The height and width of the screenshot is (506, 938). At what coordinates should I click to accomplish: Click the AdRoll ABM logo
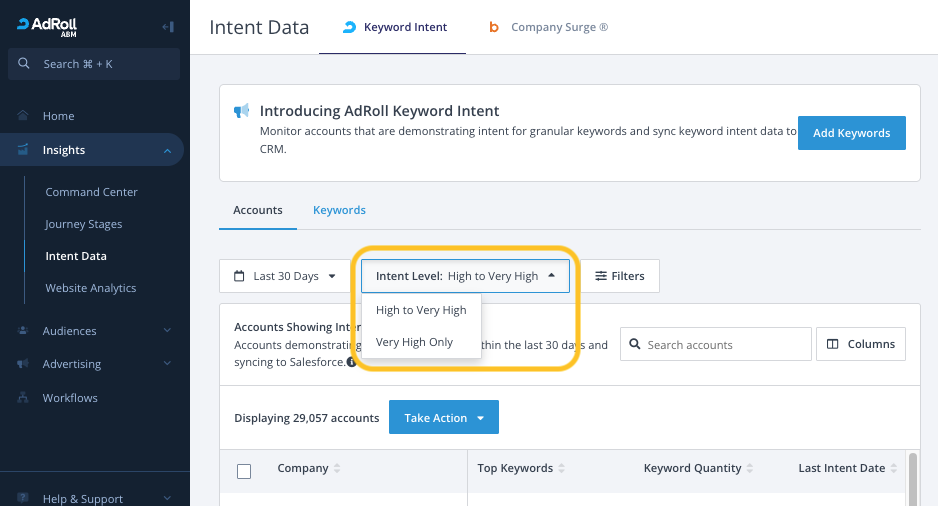tap(48, 26)
